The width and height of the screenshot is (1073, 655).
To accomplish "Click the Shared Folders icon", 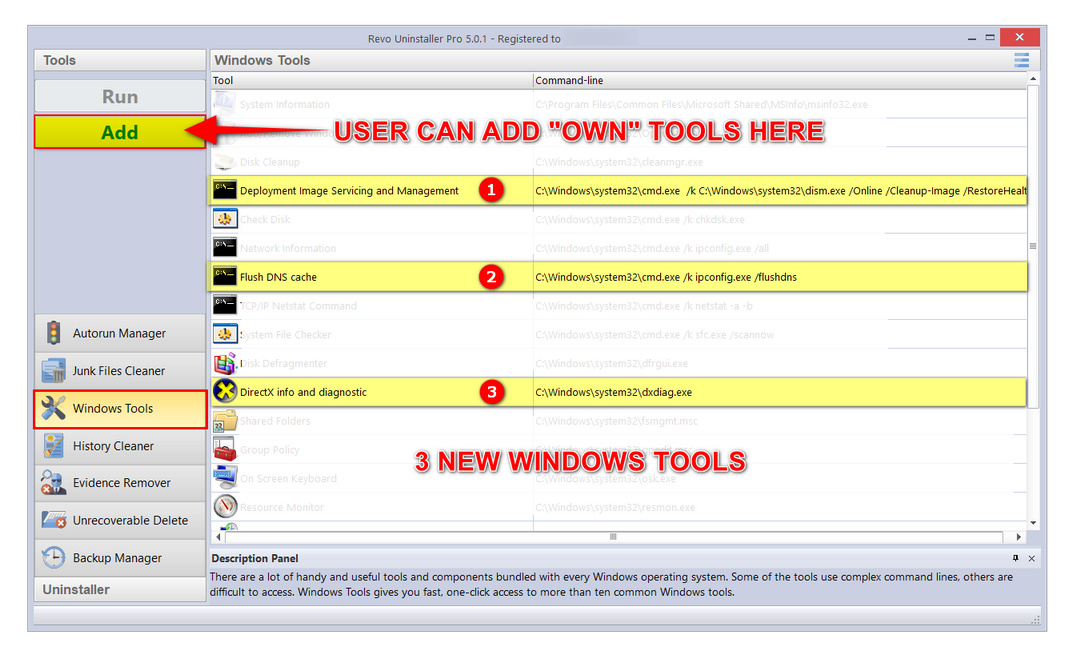I will [224, 420].
